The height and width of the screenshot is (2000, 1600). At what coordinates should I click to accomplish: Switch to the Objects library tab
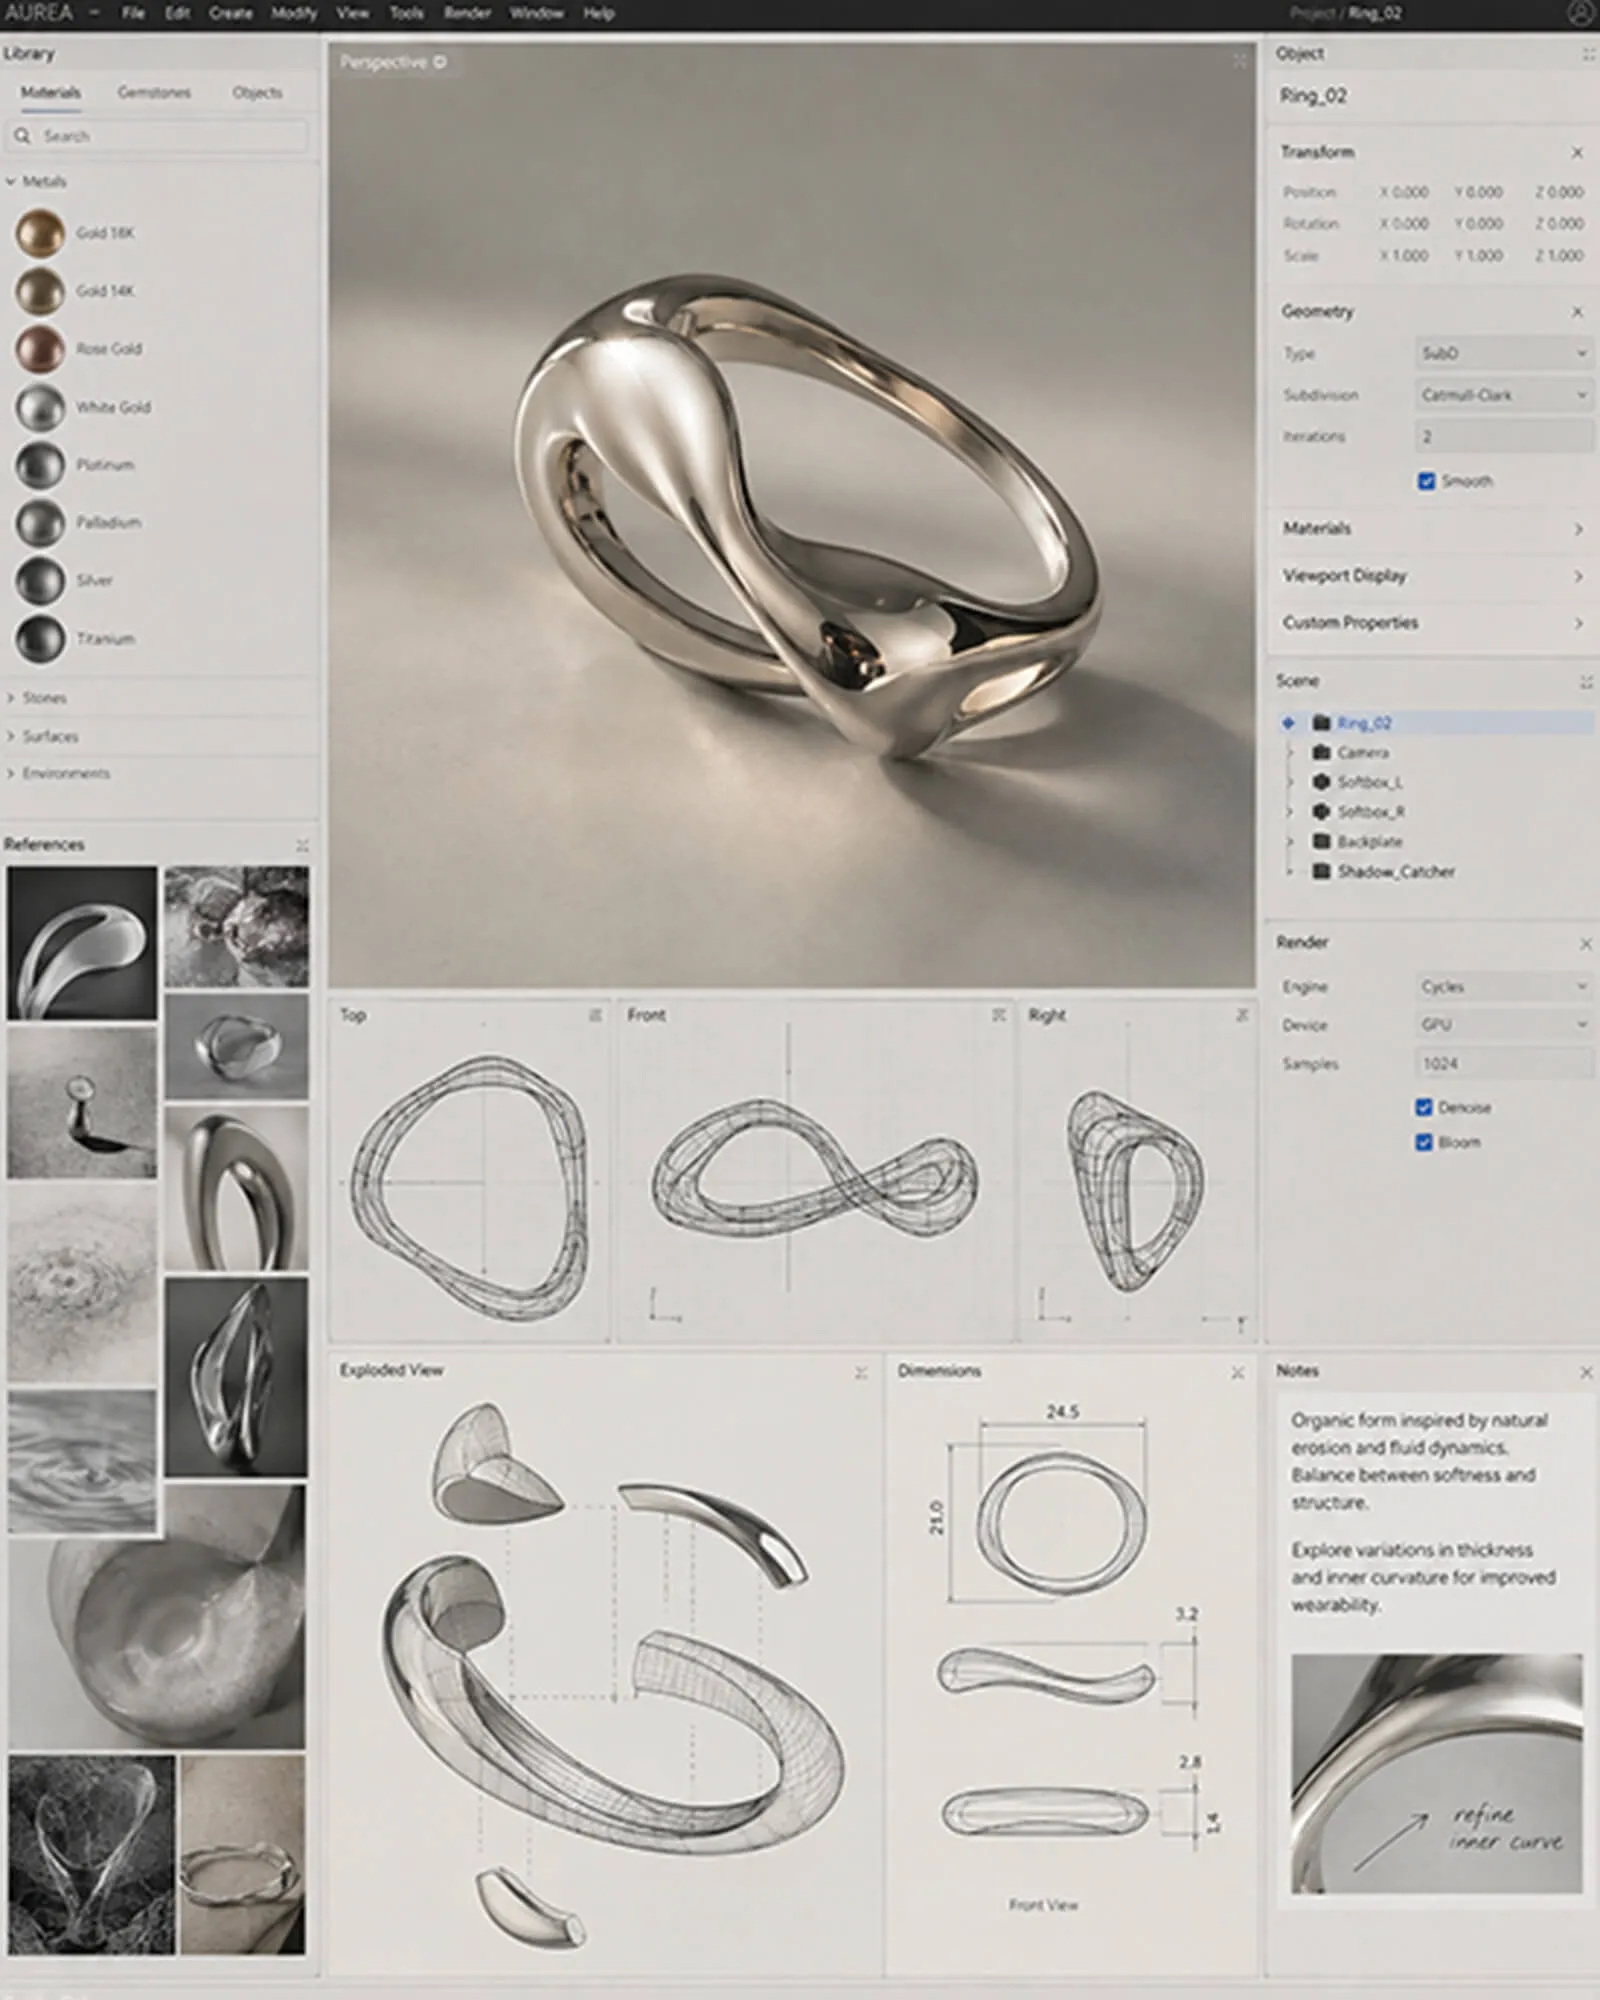click(257, 92)
